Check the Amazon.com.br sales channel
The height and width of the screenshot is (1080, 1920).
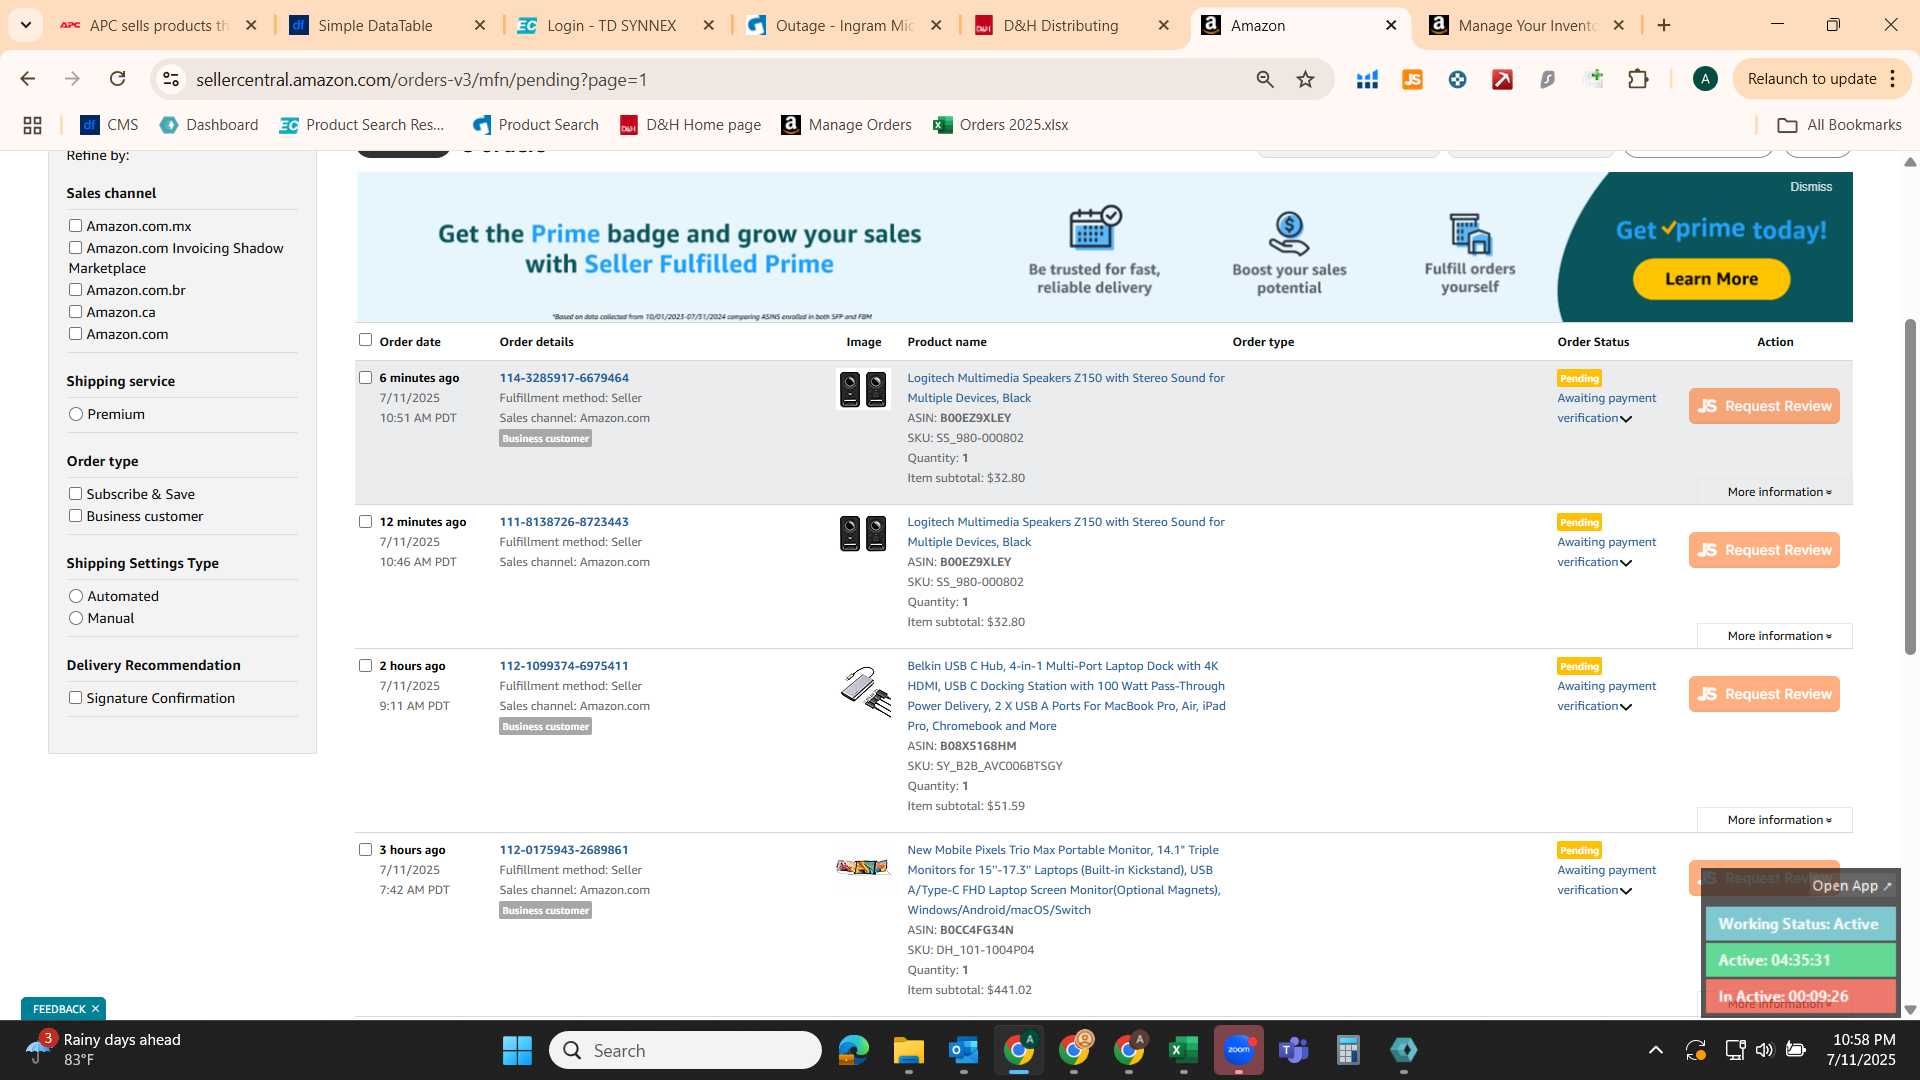(75, 290)
